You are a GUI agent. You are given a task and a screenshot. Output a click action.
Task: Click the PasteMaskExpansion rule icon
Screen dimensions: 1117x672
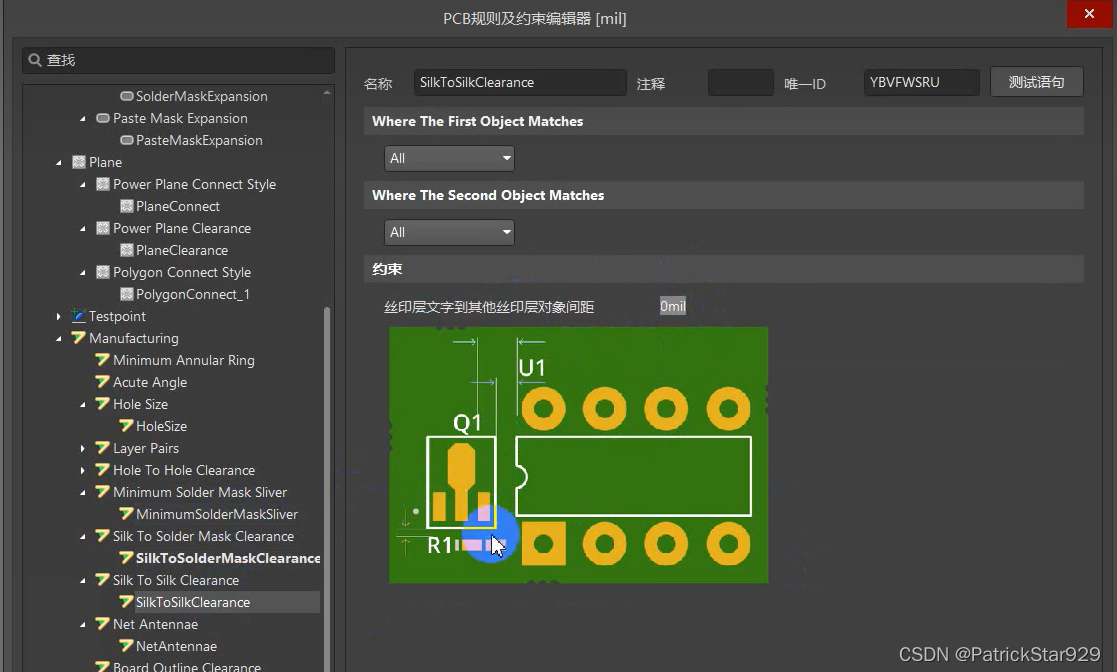coord(127,140)
